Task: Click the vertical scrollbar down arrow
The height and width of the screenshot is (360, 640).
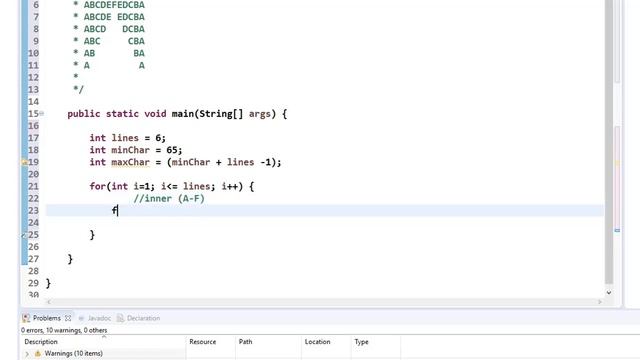Action: 609,292
